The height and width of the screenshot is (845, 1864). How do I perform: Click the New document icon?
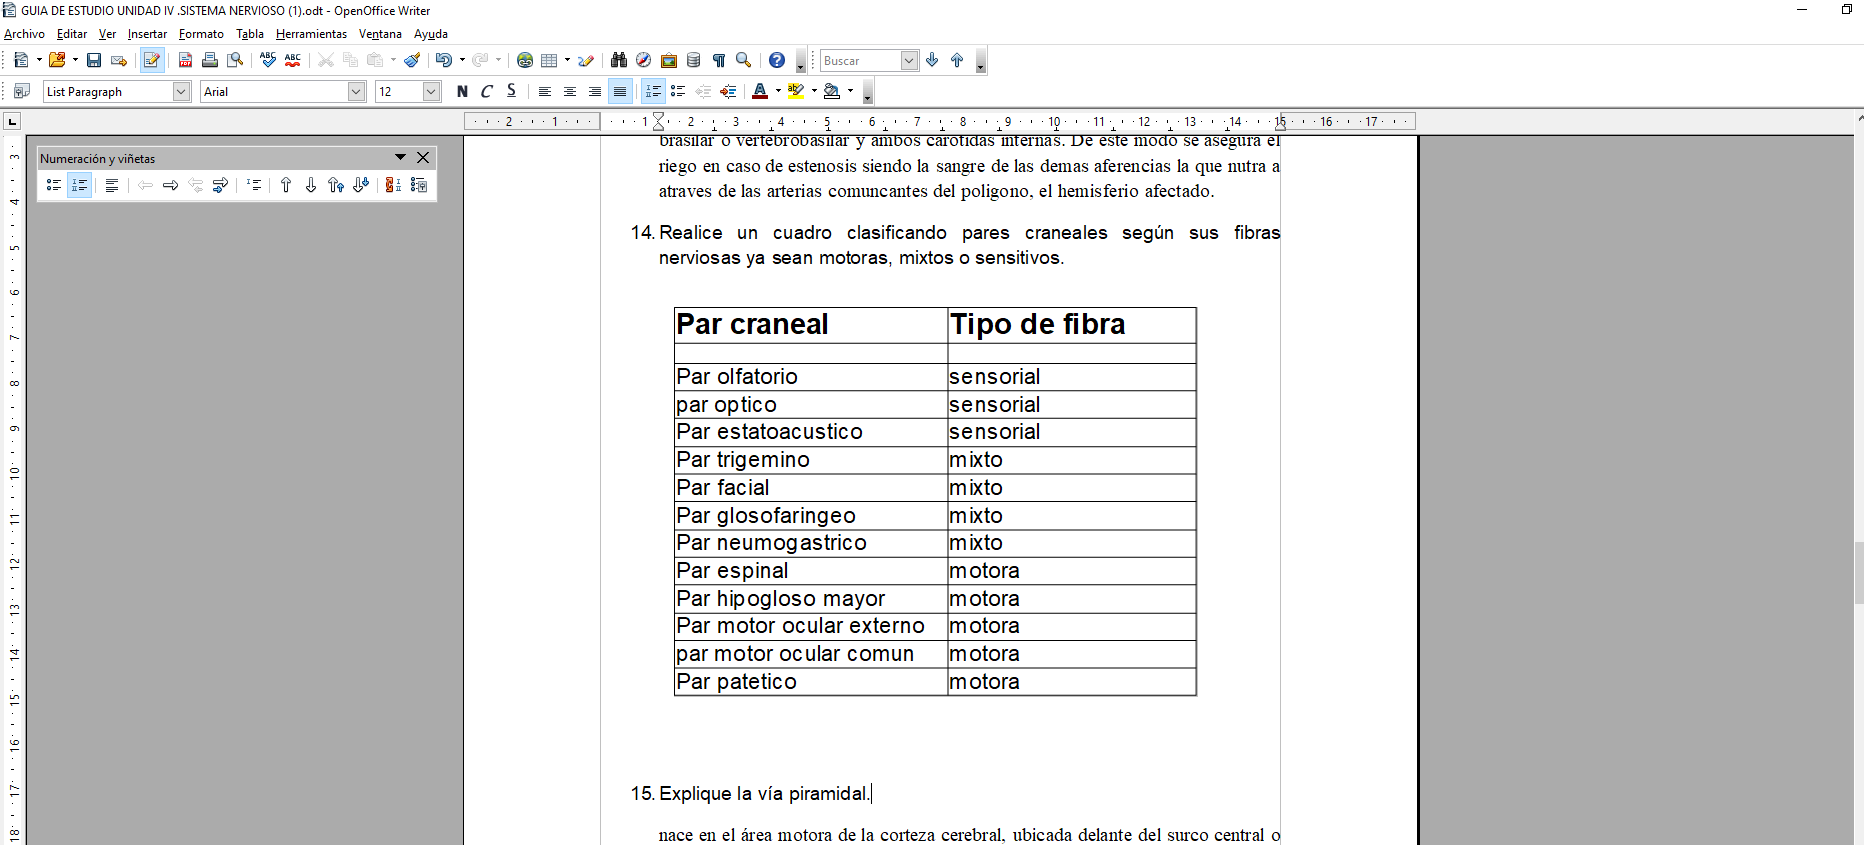(21, 61)
